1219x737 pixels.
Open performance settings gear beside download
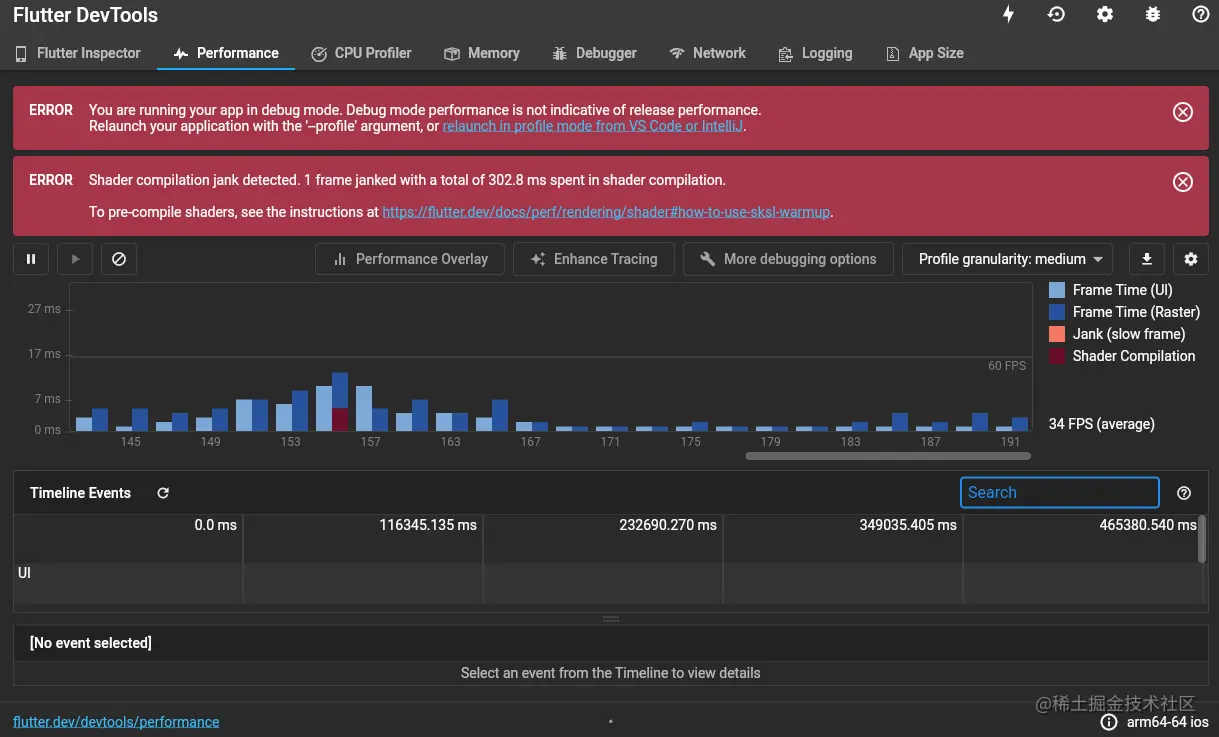pos(1190,259)
